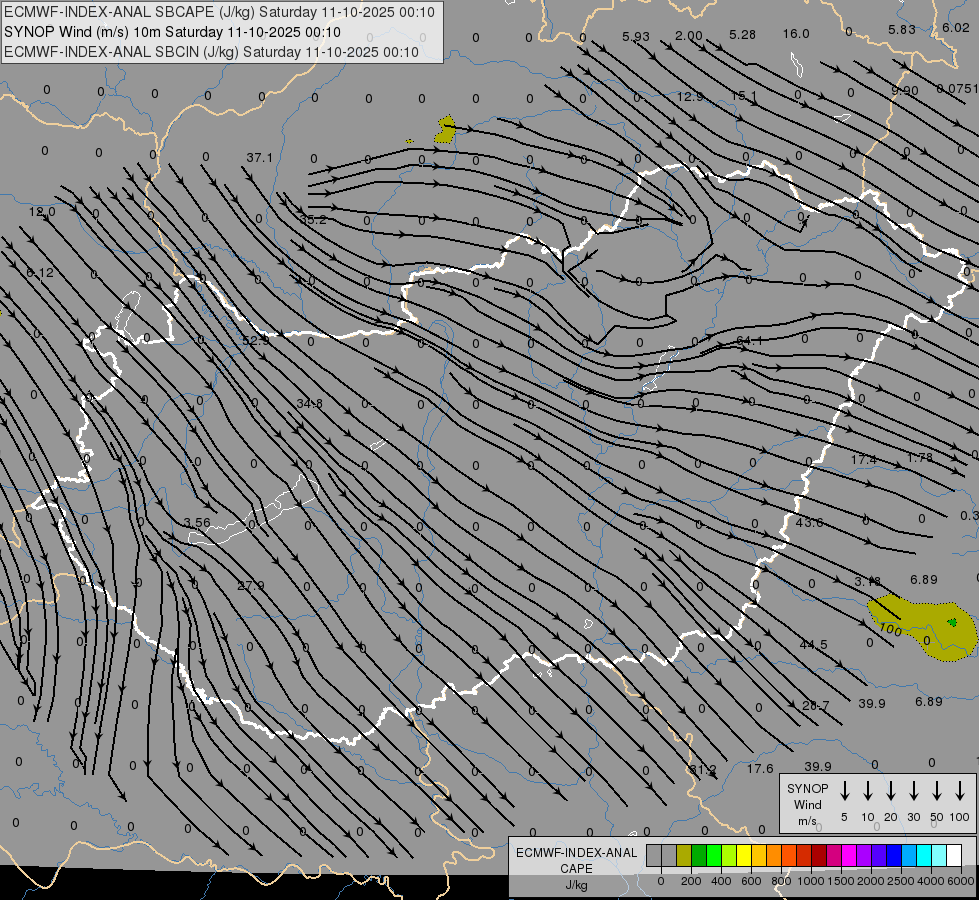Viewport: 979px width, 900px height.
Task: Click the value 12.9 on the map
Action: coord(690,97)
